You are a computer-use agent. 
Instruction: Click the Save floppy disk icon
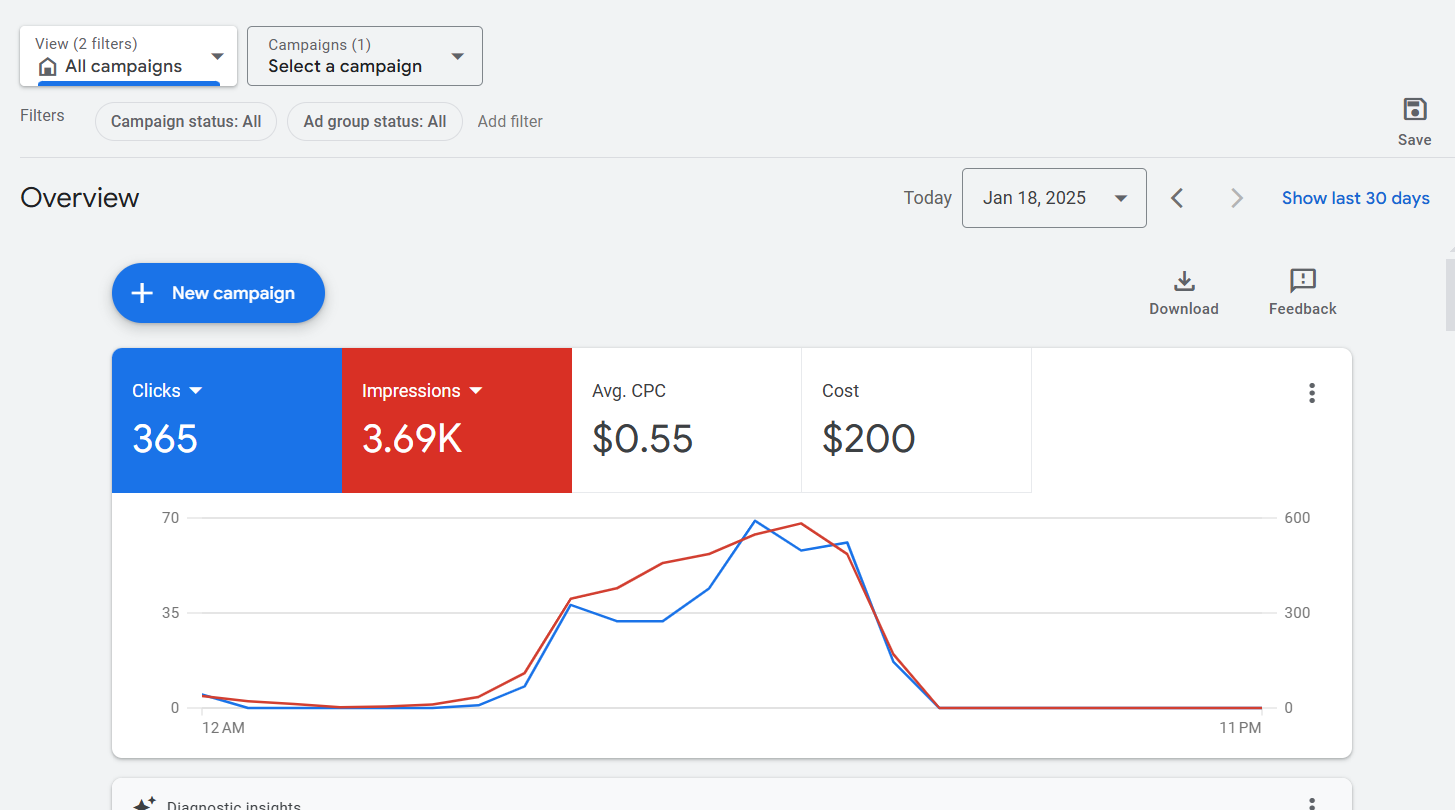(1414, 110)
